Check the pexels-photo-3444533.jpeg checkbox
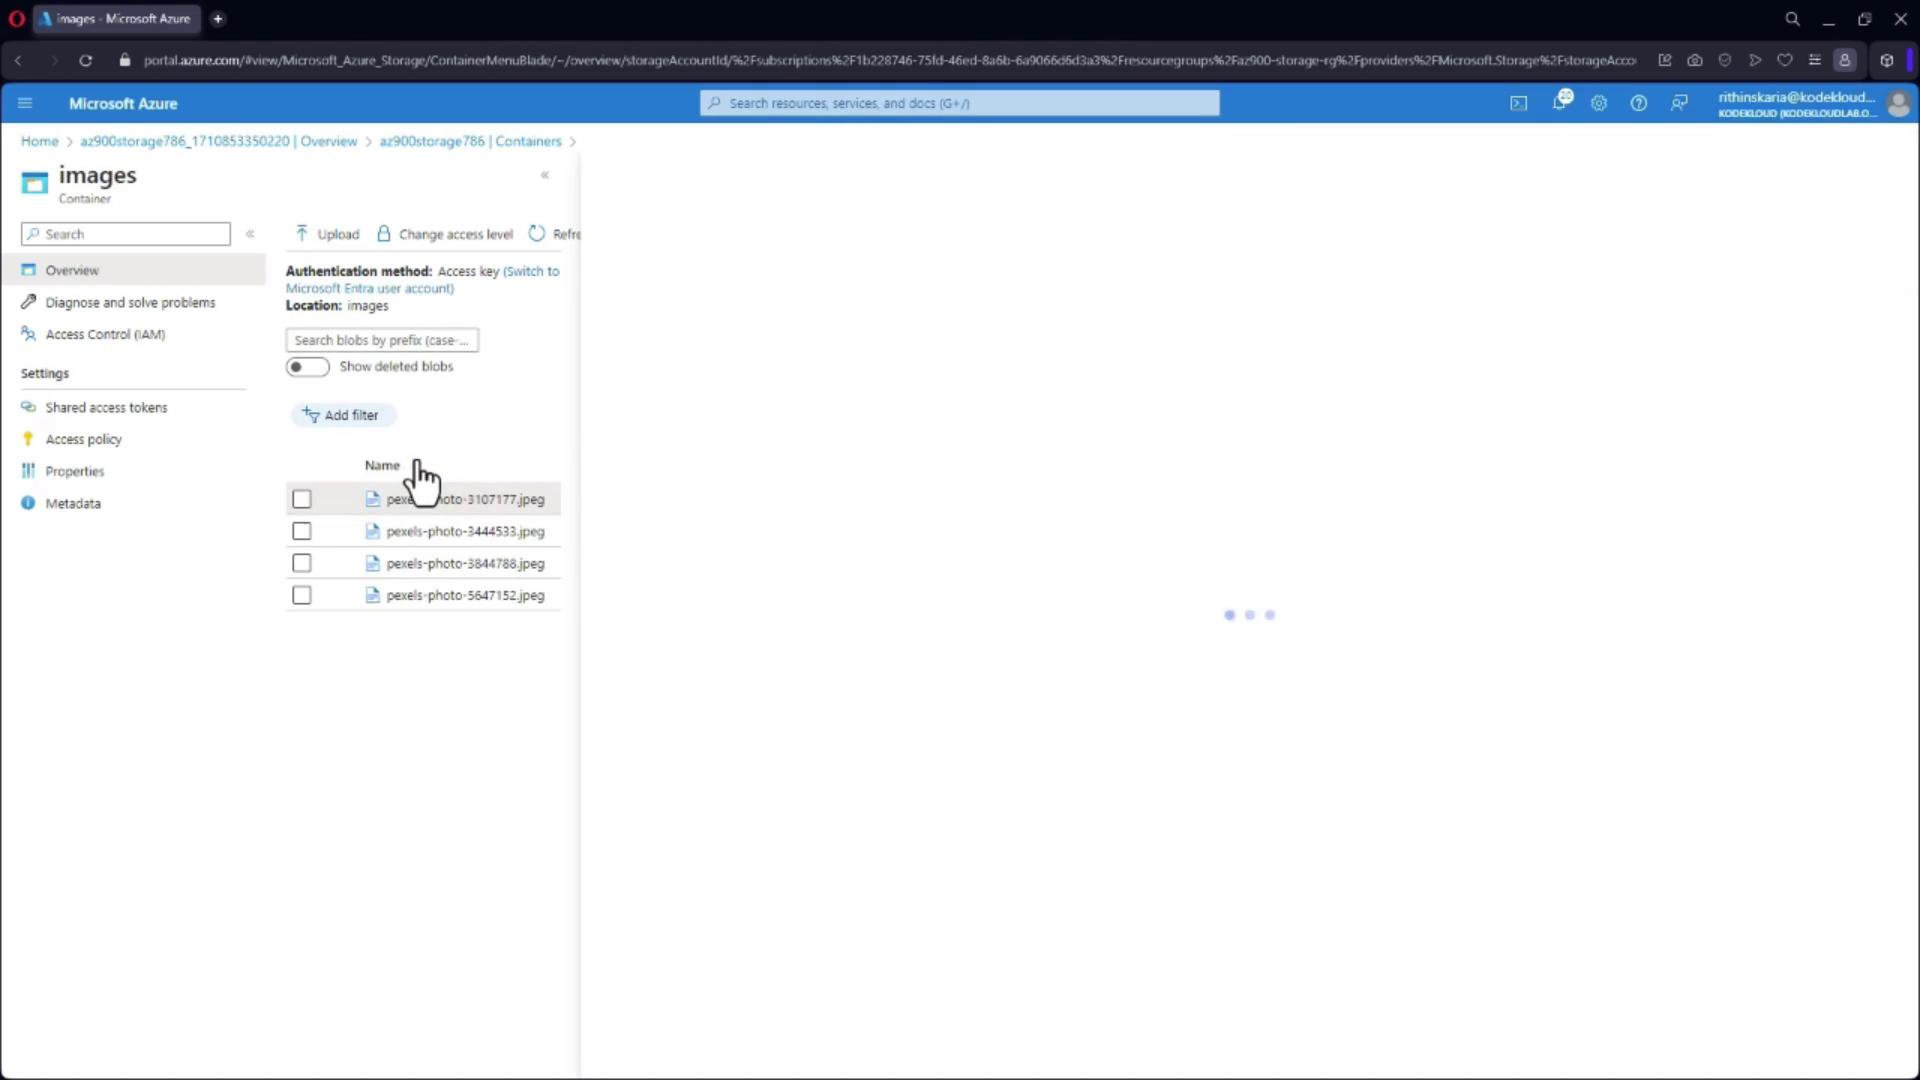The width and height of the screenshot is (1920, 1080). 302,531
